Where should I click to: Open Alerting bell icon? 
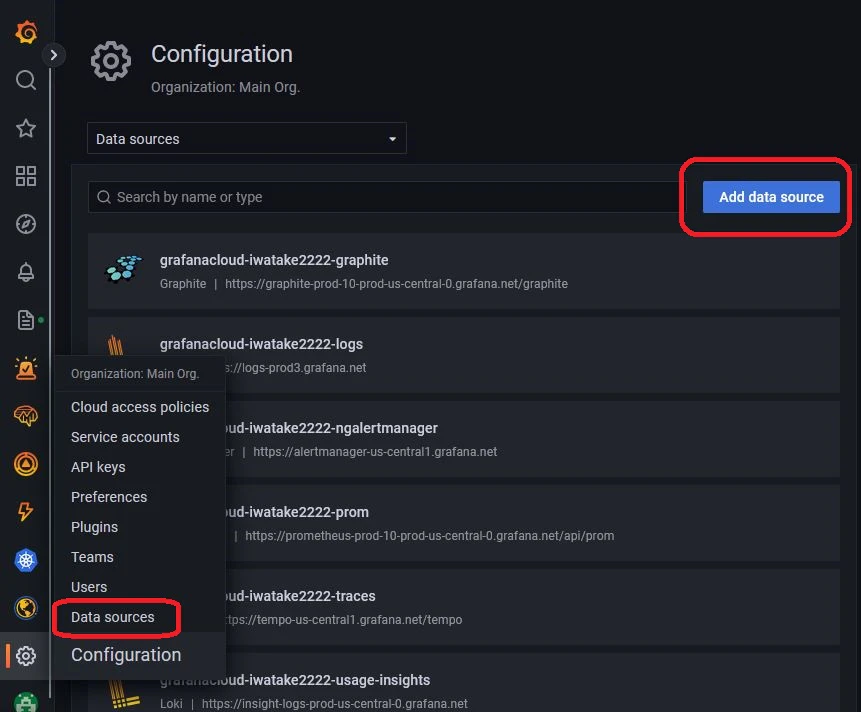[26, 272]
